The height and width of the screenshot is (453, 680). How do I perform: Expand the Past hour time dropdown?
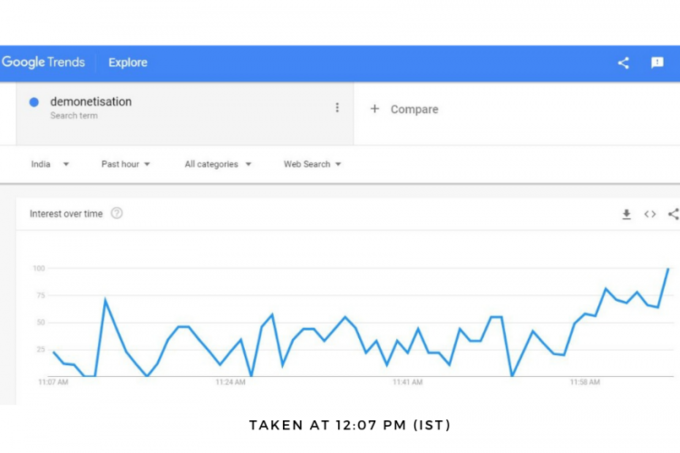click(125, 164)
